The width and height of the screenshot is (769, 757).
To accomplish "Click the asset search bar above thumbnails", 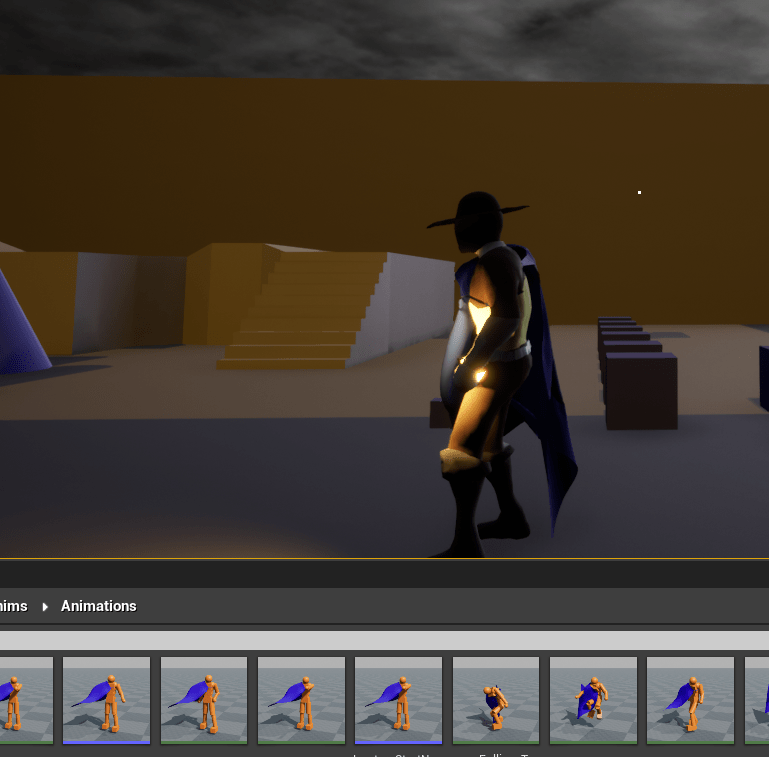I will click(x=384, y=640).
